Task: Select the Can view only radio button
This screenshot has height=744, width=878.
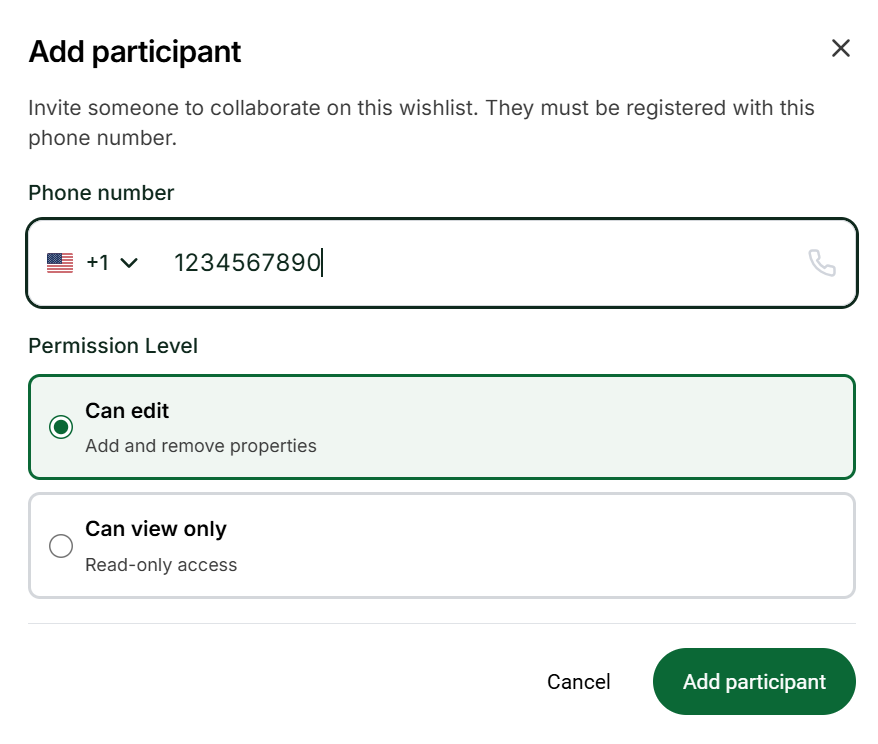Action: pyautogui.click(x=61, y=546)
